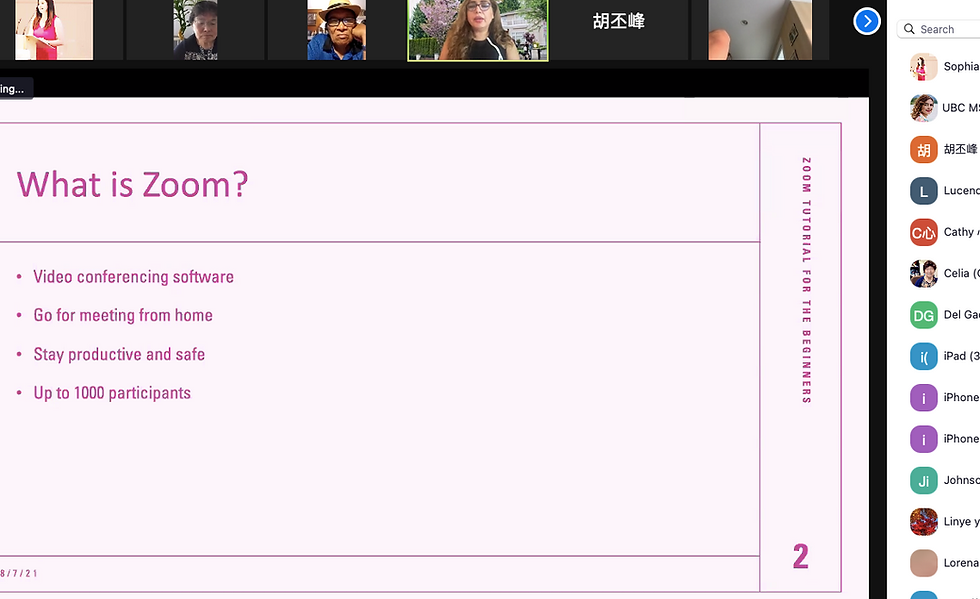Click the slide title What is Zoom?
Viewport: 980px width, 599px height.
point(132,185)
